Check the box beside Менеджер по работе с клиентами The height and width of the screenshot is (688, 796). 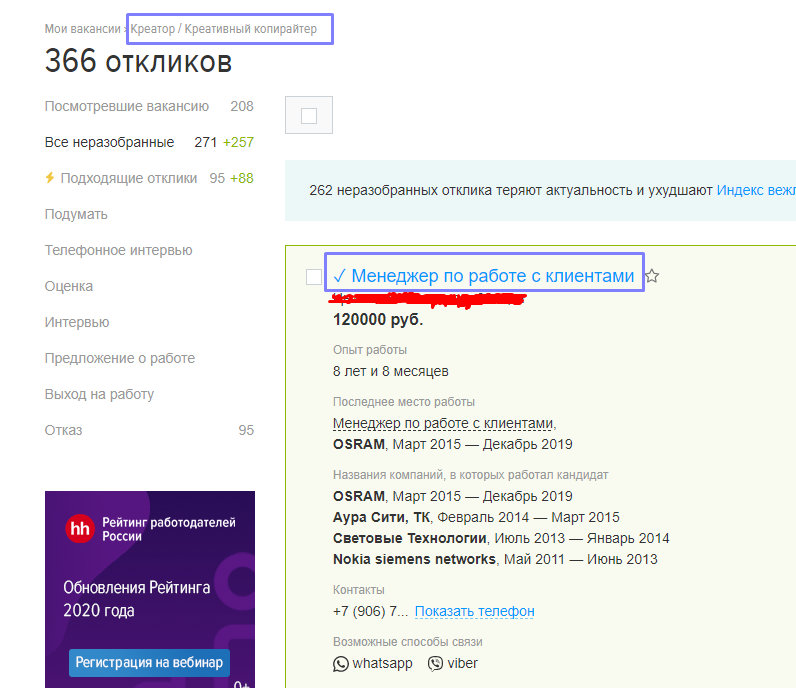pos(314,277)
